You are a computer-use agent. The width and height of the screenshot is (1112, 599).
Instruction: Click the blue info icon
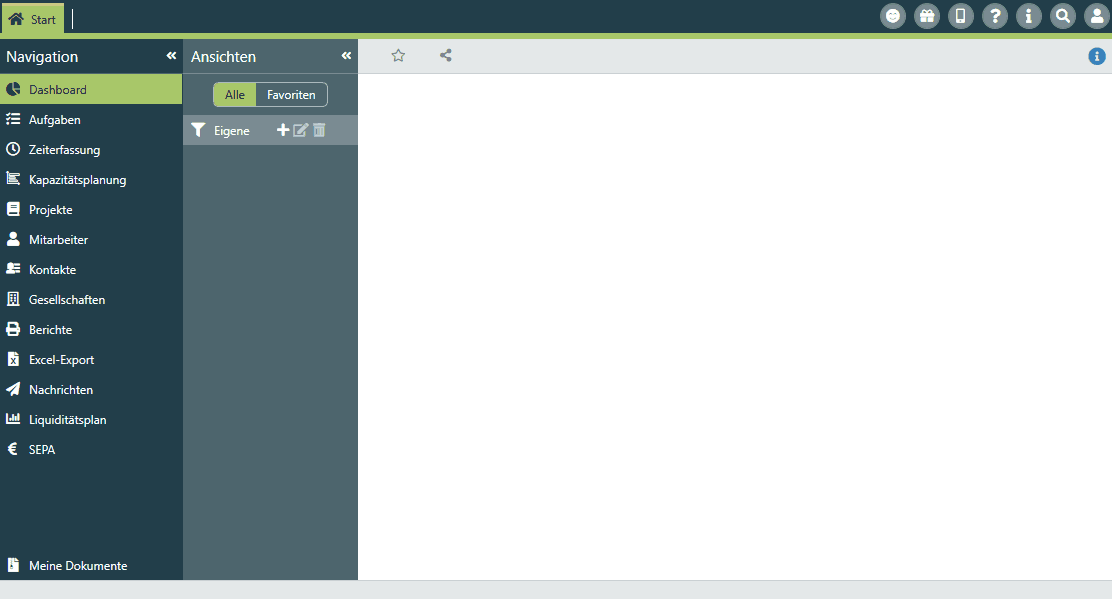1097,57
